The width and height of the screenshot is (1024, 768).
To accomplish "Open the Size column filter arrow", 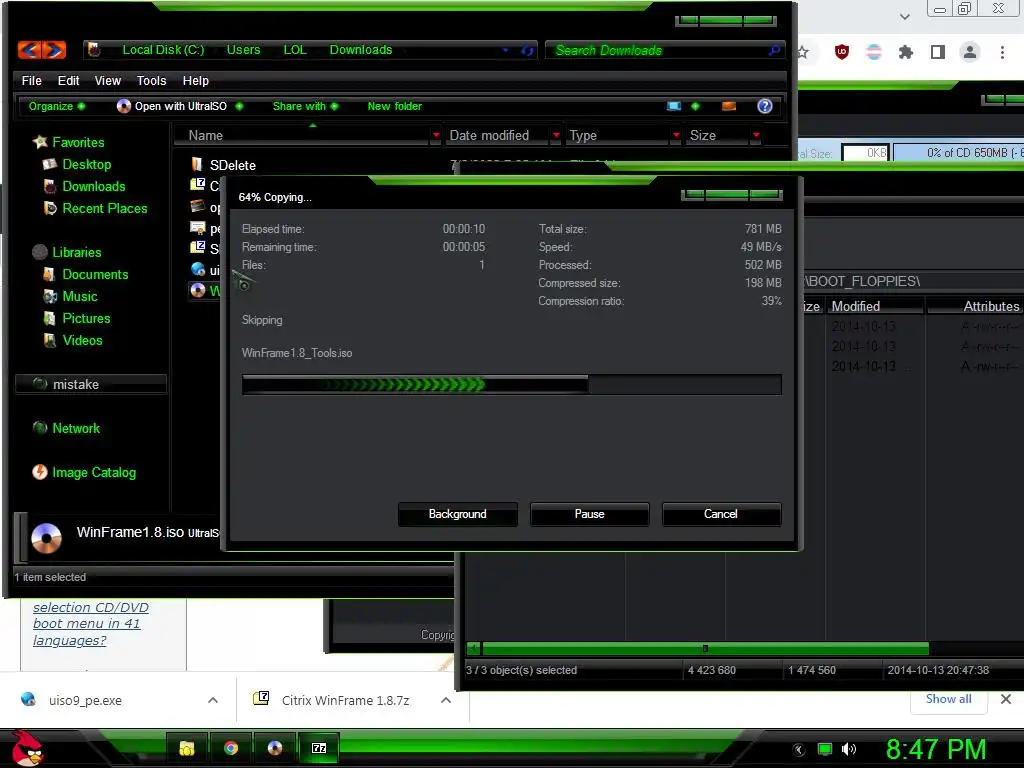I will click(756, 135).
